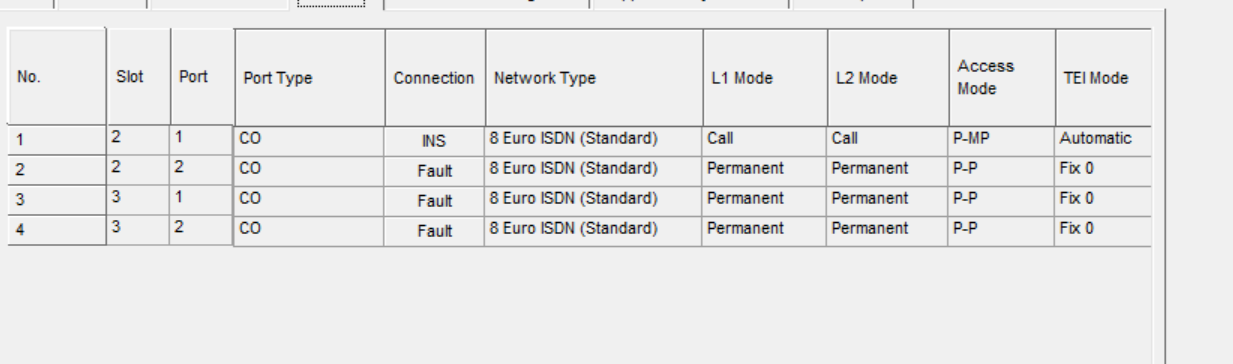Select Port Type CO in row 3
This screenshot has width=1233, height=364.
[309, 200]
